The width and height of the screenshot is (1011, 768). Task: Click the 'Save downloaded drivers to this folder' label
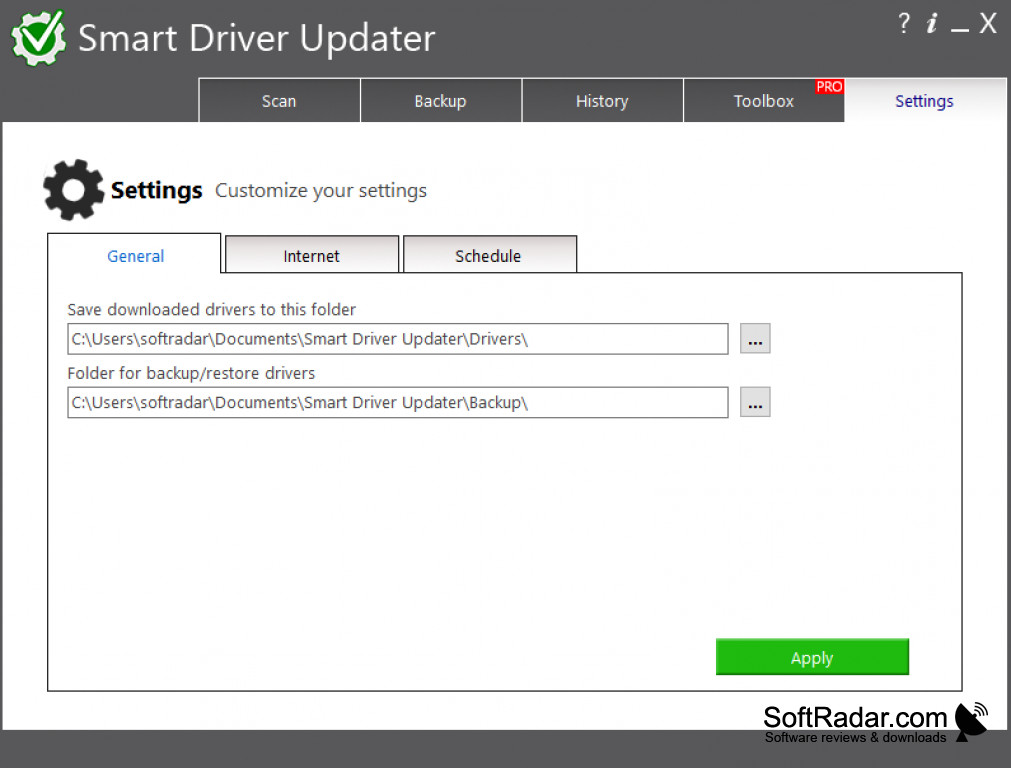point(211,310)
